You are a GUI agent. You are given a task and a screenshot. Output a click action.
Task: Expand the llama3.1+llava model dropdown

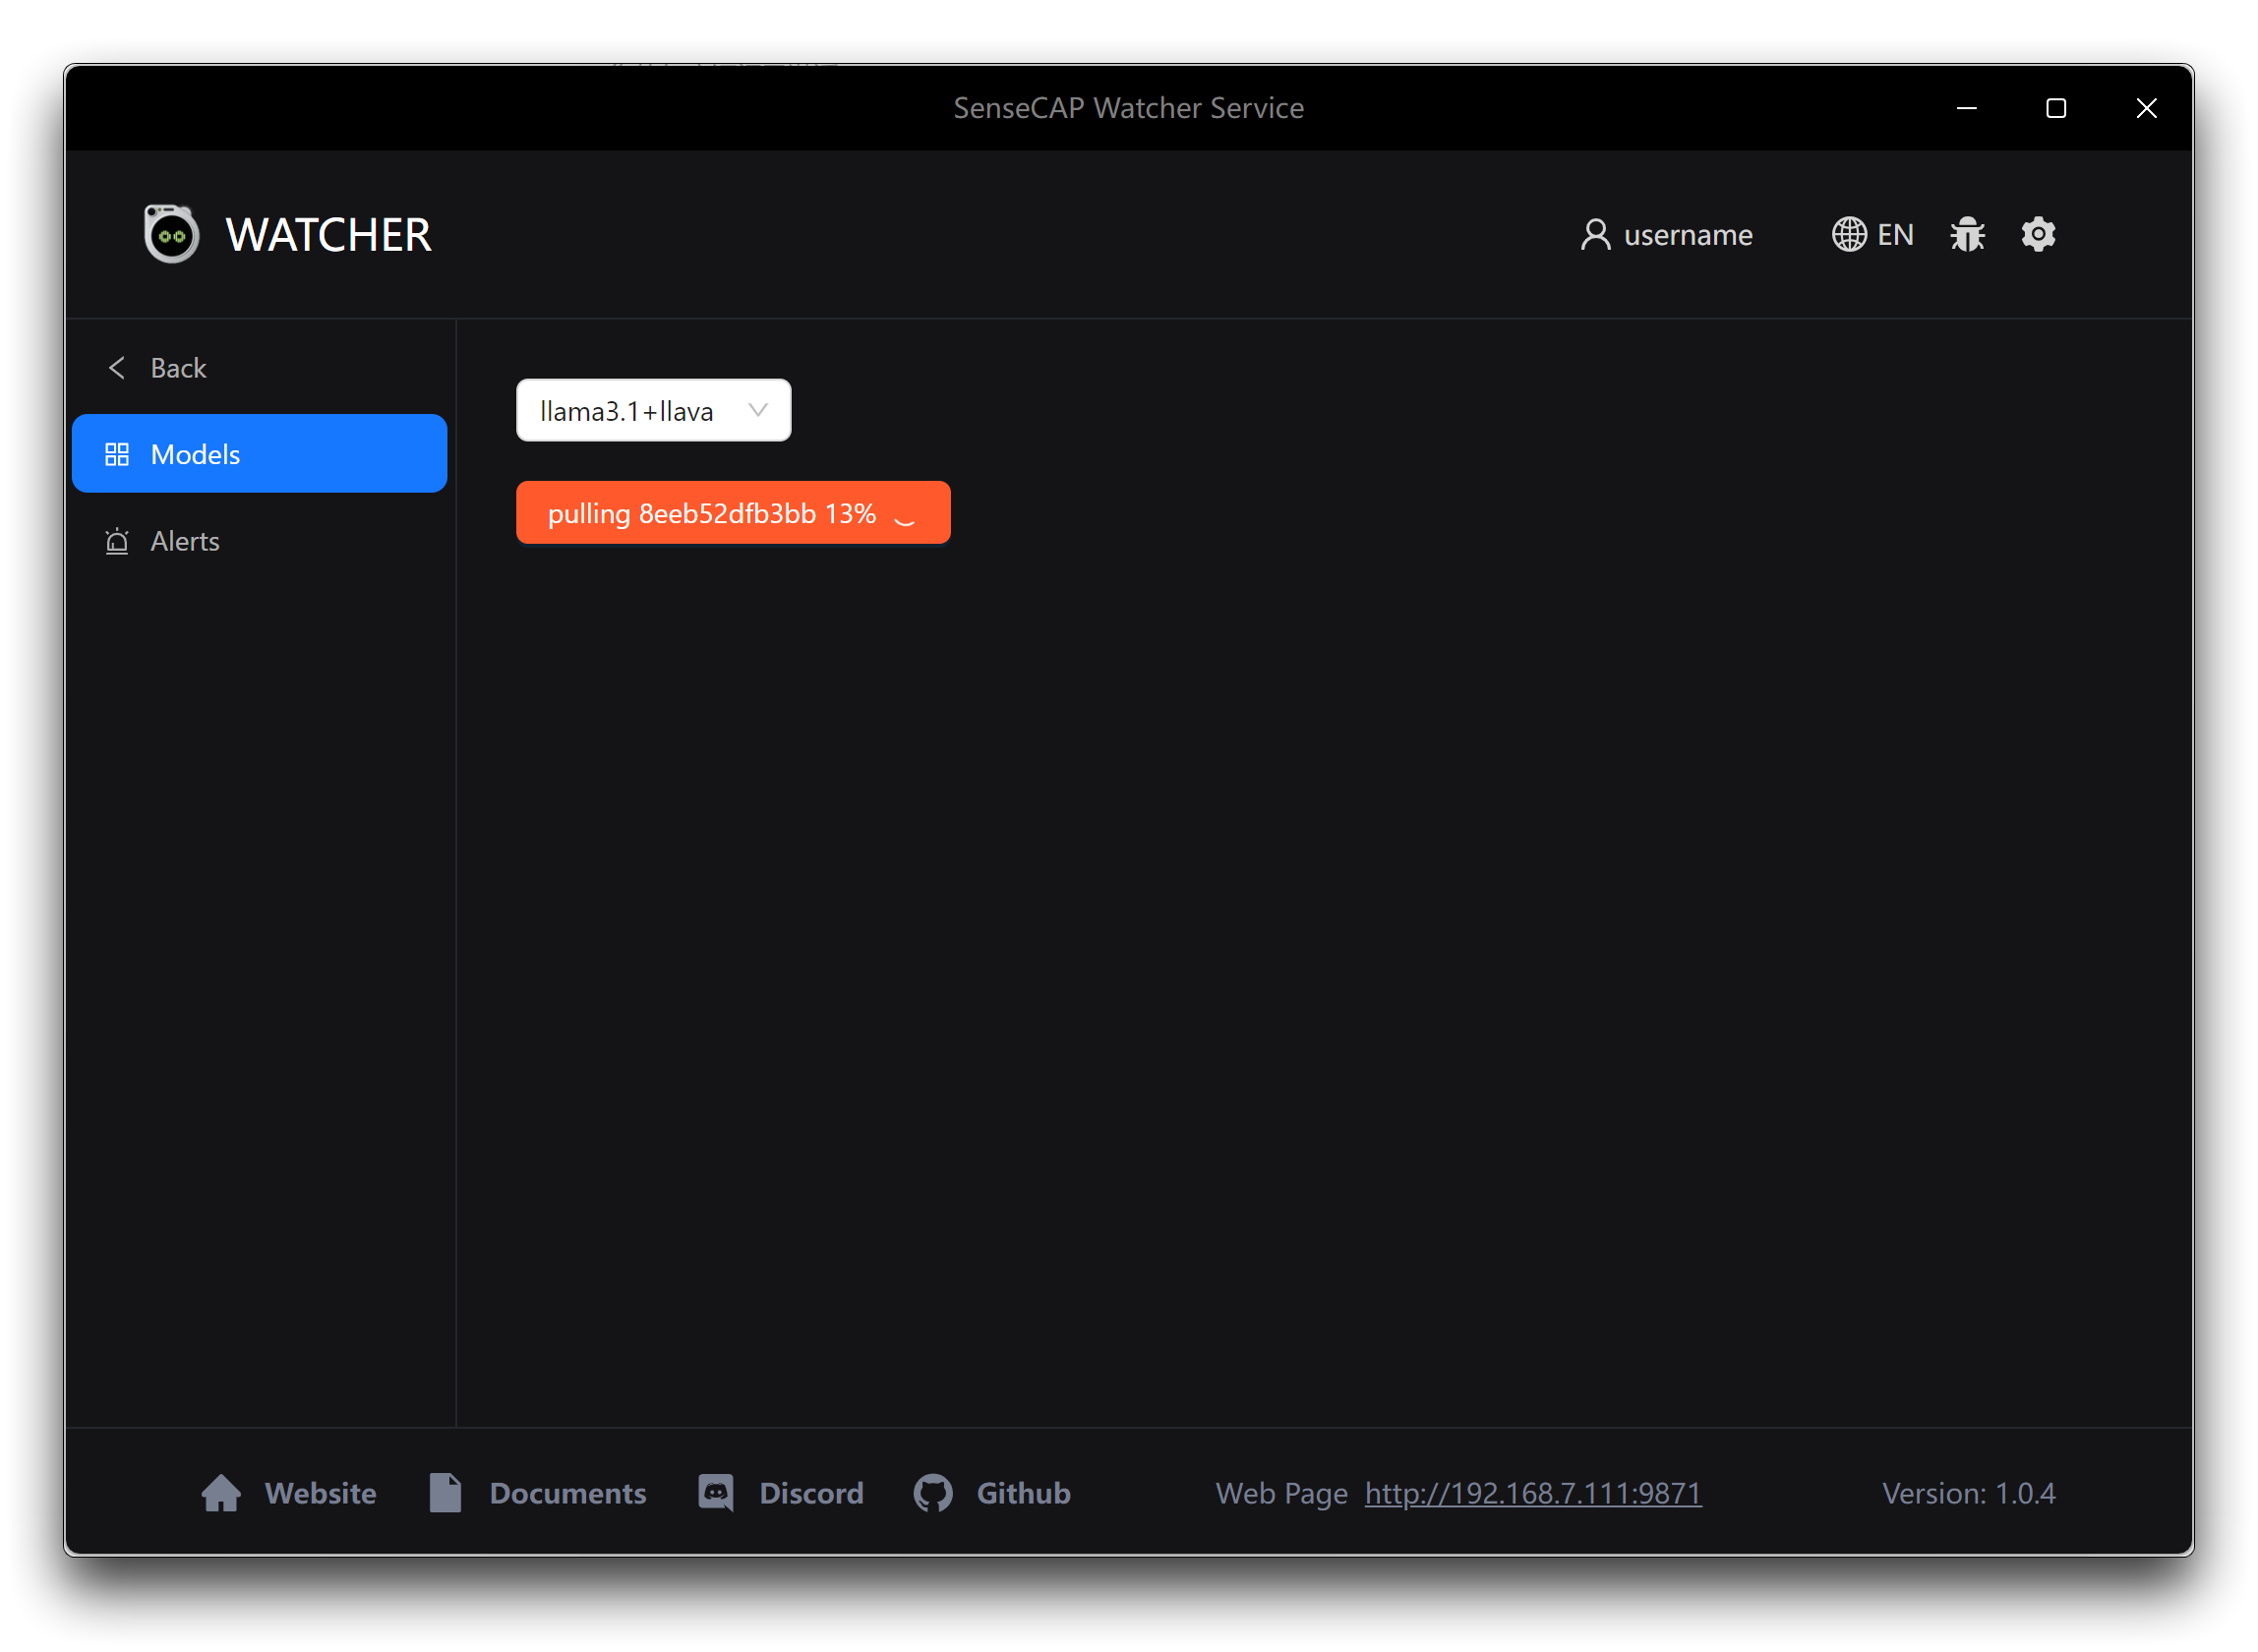653,410
